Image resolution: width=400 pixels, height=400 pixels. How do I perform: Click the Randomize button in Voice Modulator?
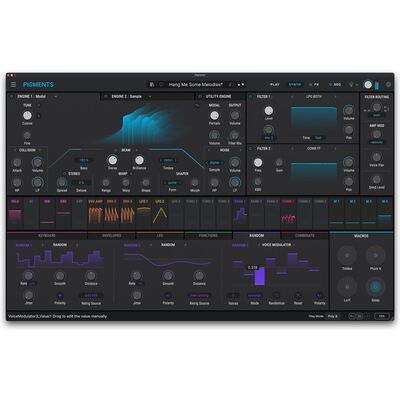[x=276, y=295]
